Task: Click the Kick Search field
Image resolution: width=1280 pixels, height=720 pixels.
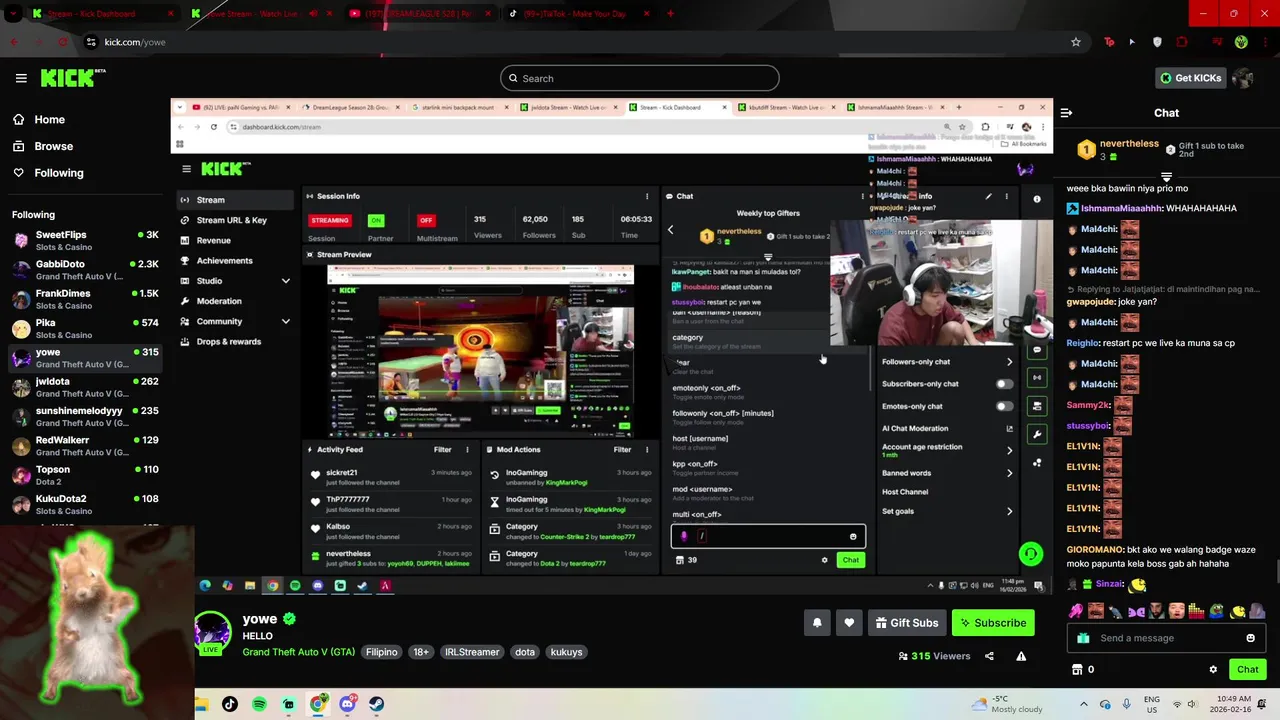Action: tap(640, 78)
